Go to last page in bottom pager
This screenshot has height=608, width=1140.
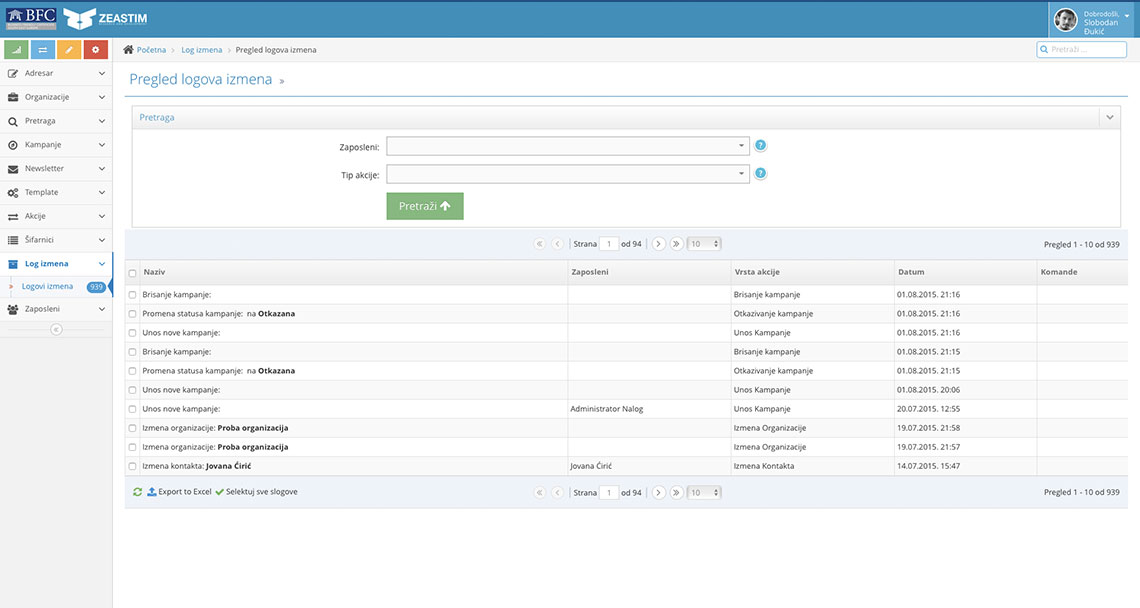[676, 492]
